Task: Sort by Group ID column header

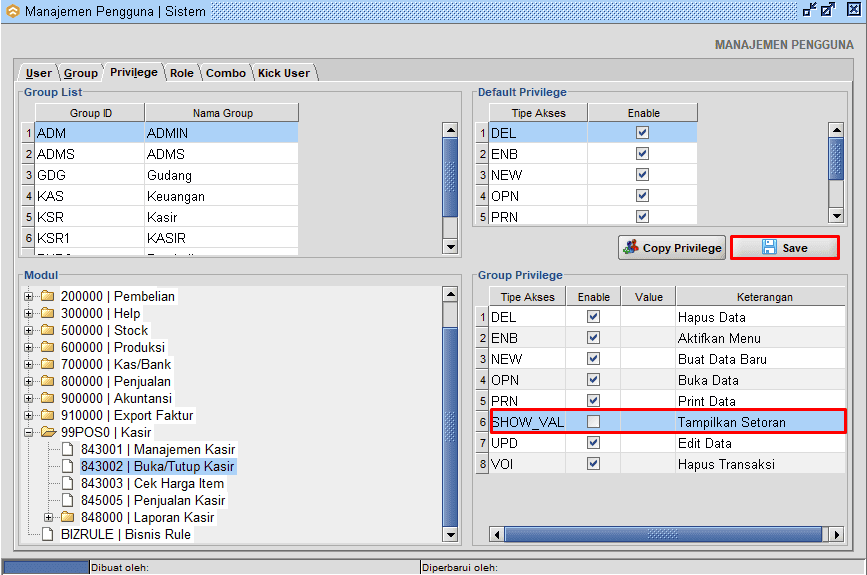Action: point(90,113)
